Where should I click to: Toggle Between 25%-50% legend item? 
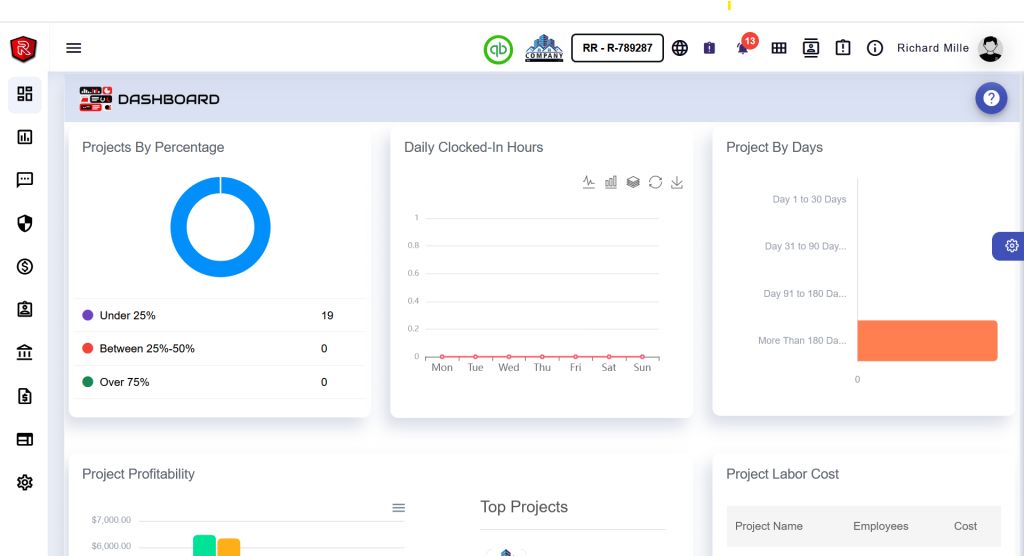click(x=146, y=349)
